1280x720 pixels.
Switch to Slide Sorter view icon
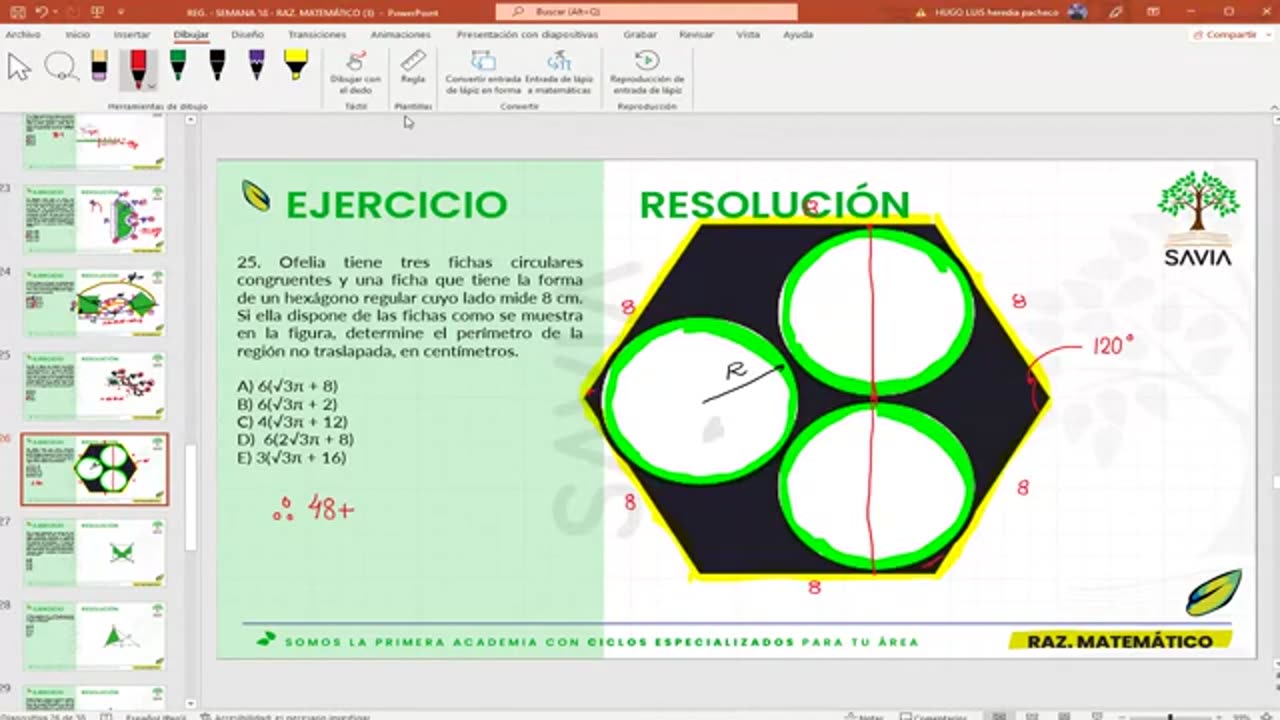tap(1032, 716)
